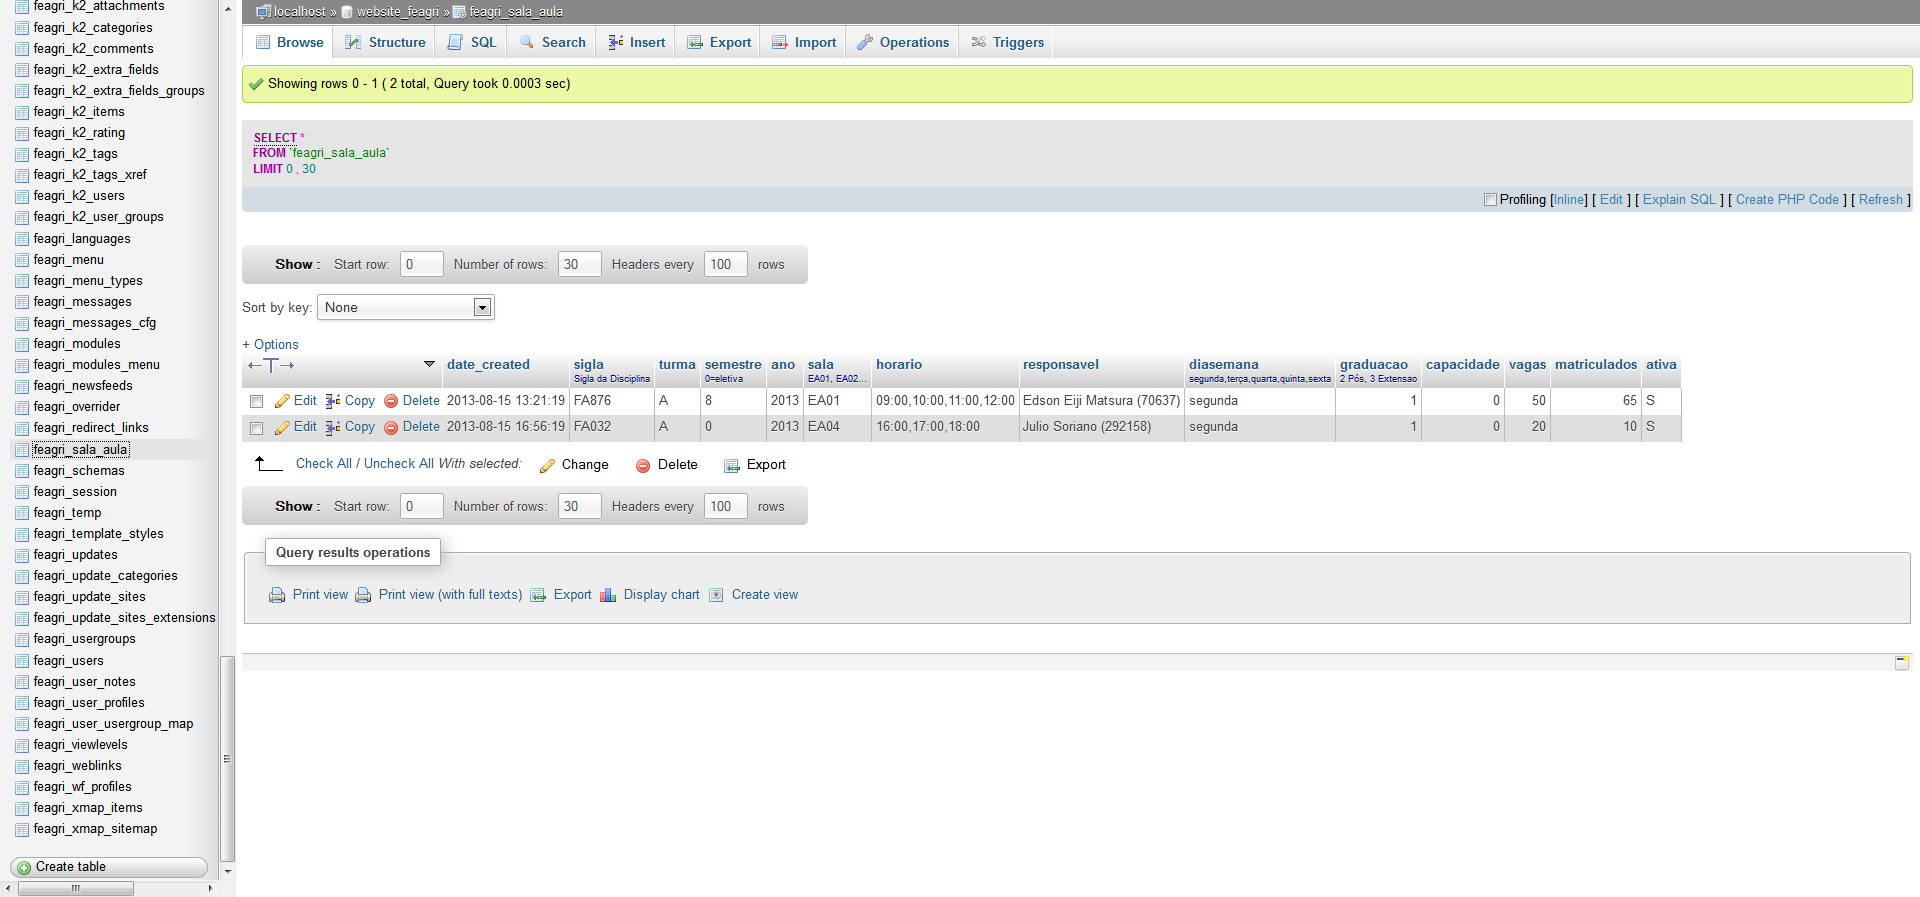
Task: Click the Export icon below results table
Action: (x=732, y=465)
